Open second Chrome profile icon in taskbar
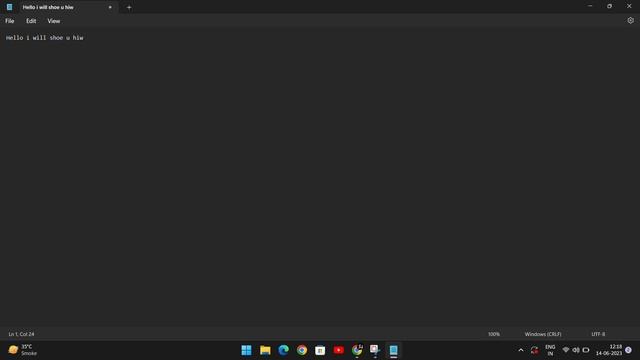 [357, 350]
